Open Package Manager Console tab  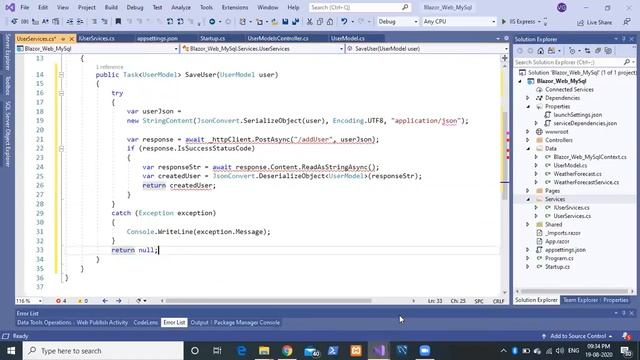[247, 322]
